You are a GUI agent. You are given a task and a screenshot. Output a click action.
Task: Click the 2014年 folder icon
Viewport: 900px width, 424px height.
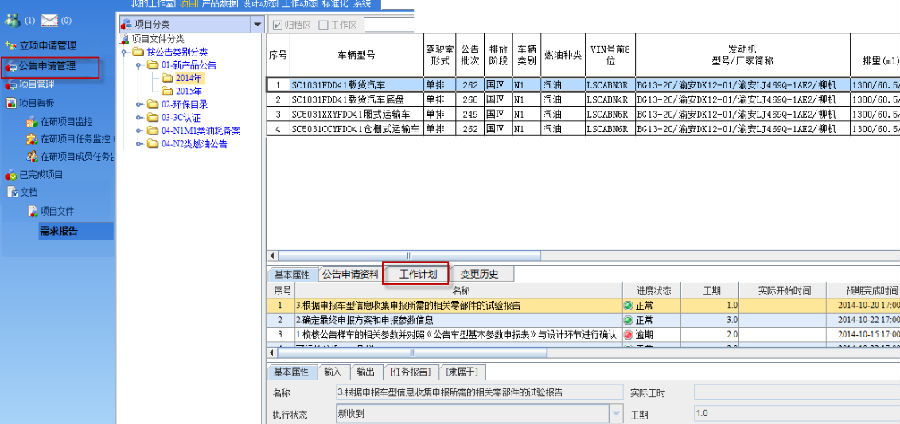click(x=167, y=77)
